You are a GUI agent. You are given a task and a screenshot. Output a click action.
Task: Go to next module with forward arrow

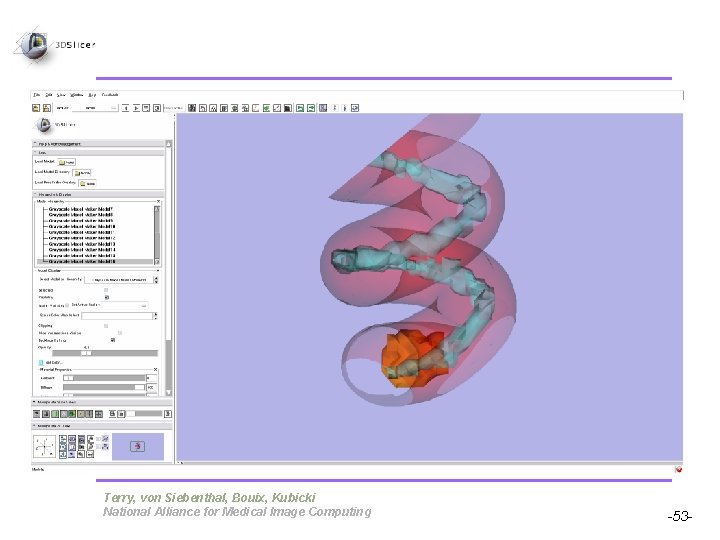pos(136,108)
